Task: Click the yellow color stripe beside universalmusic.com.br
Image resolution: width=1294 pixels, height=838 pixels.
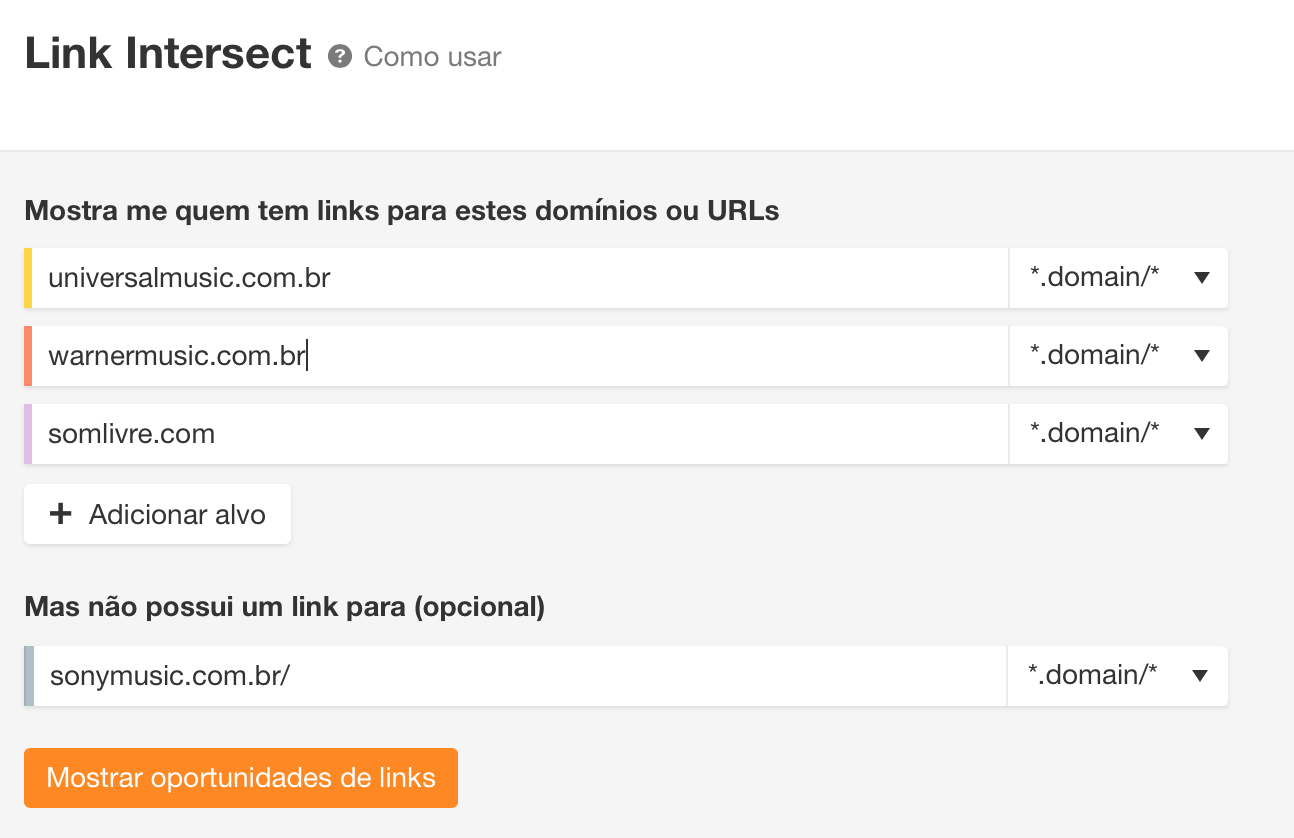Action: click(x=27, y=278)
